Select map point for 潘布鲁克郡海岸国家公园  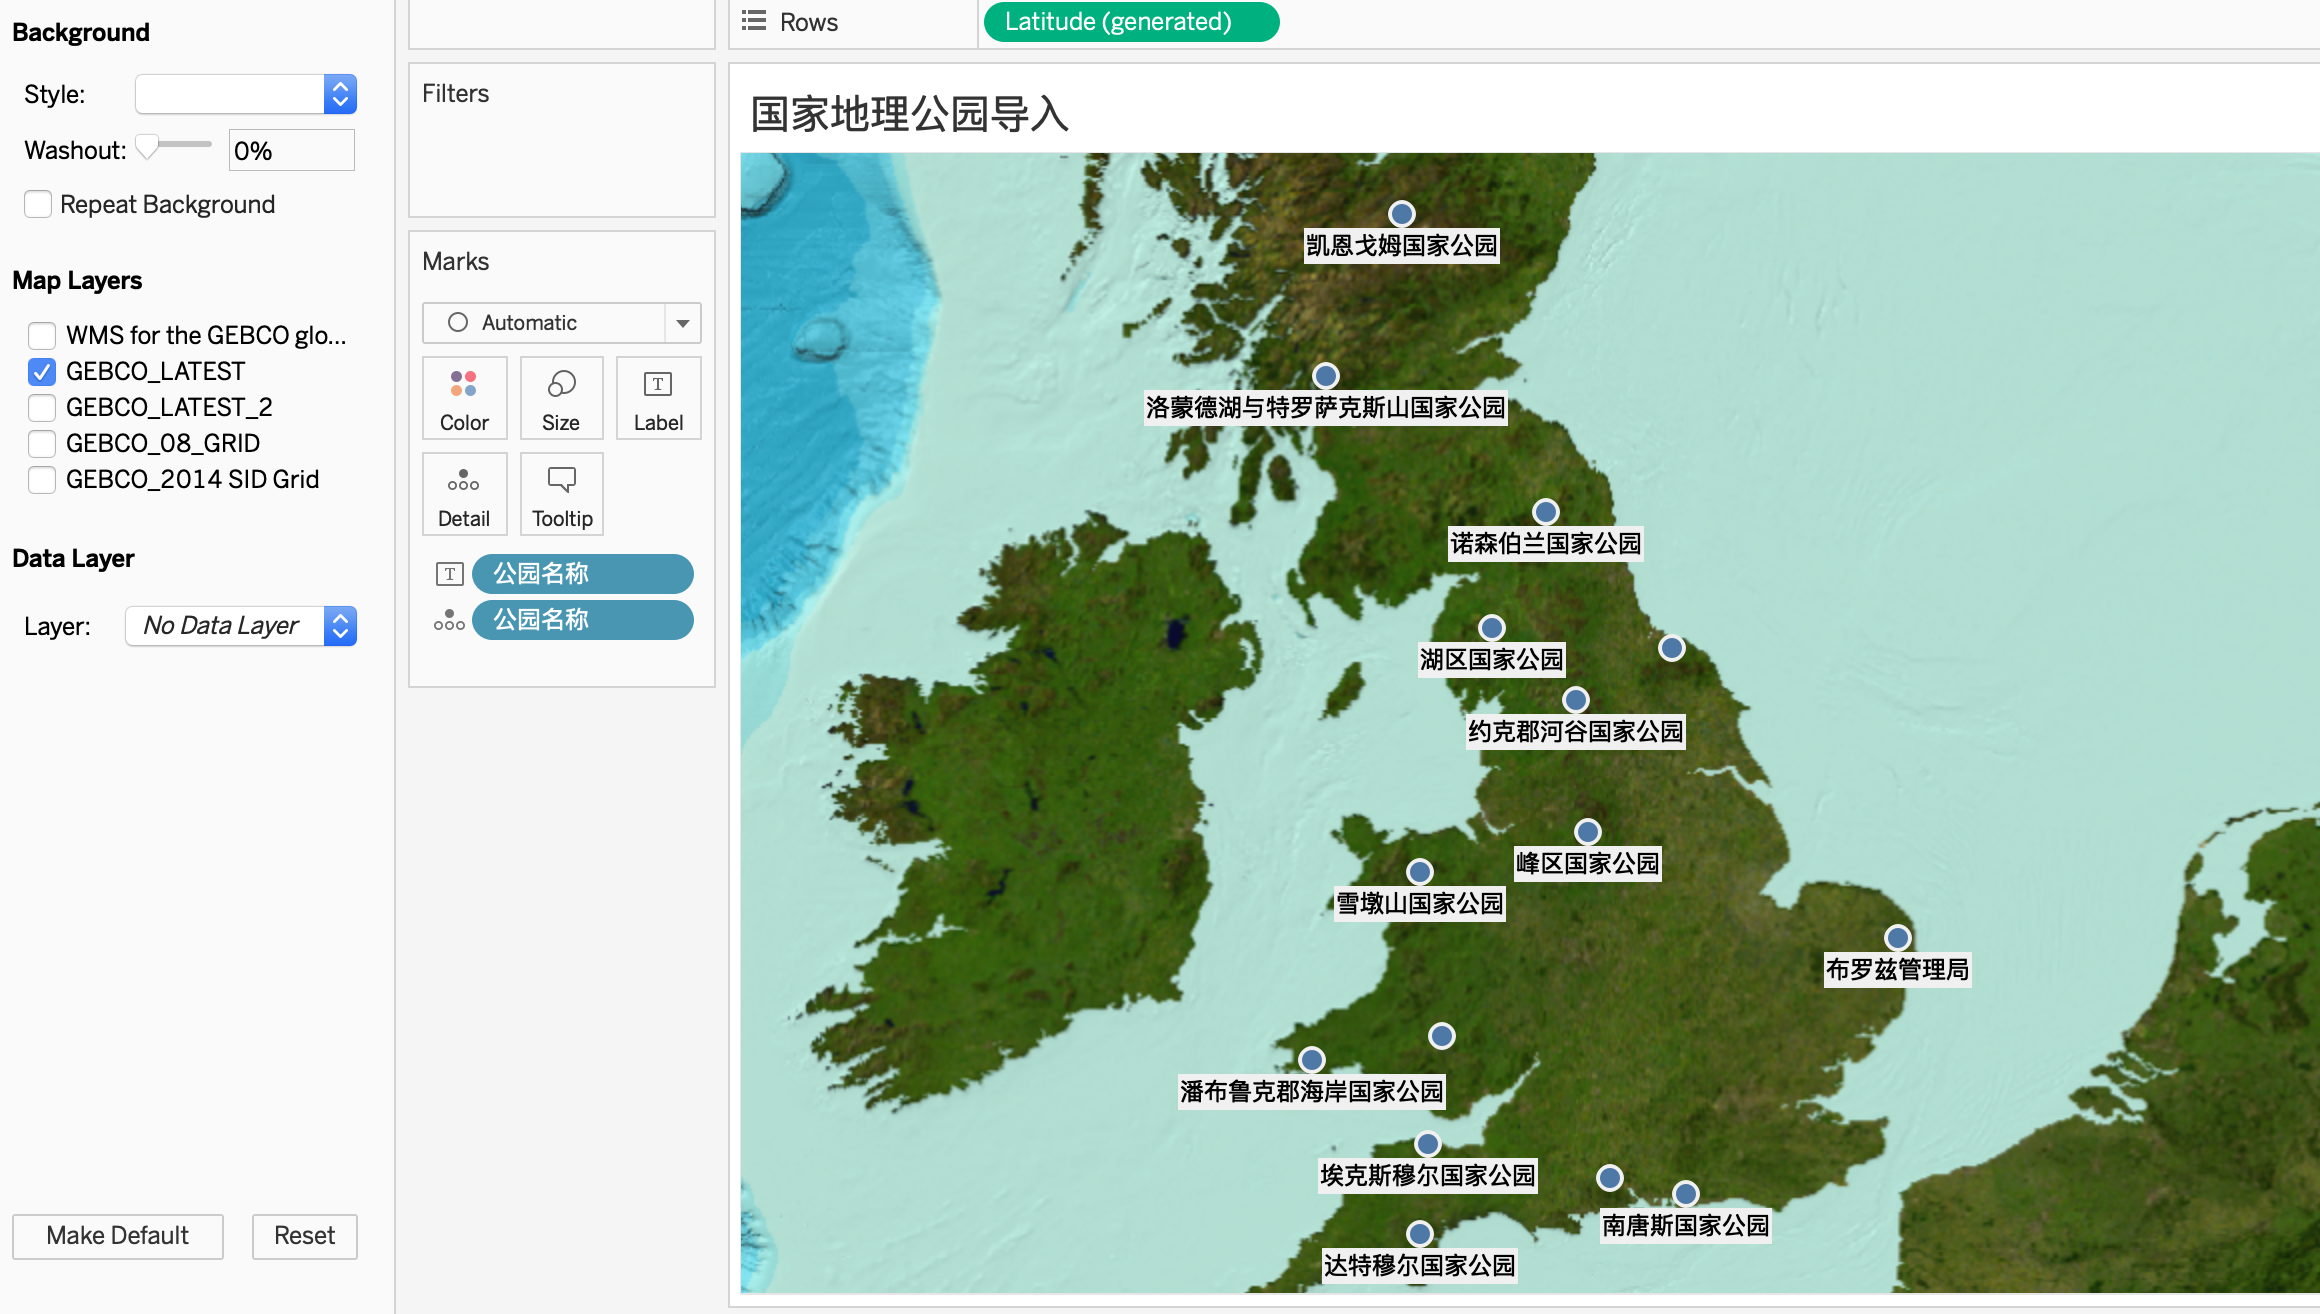[x=1312, y=1060]
